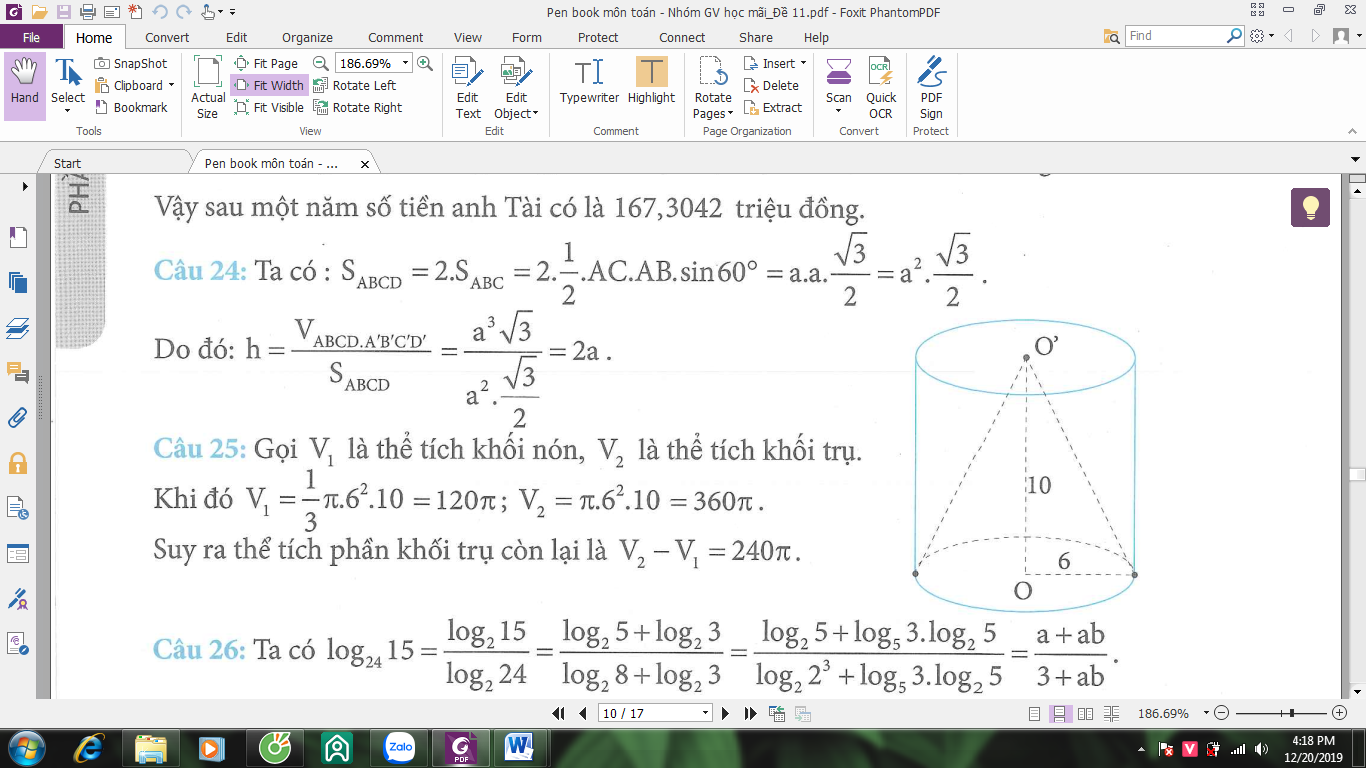The image size is (1366, 768).
Task: Open PDF Sign in the Protect group
Action: [931, 88]
